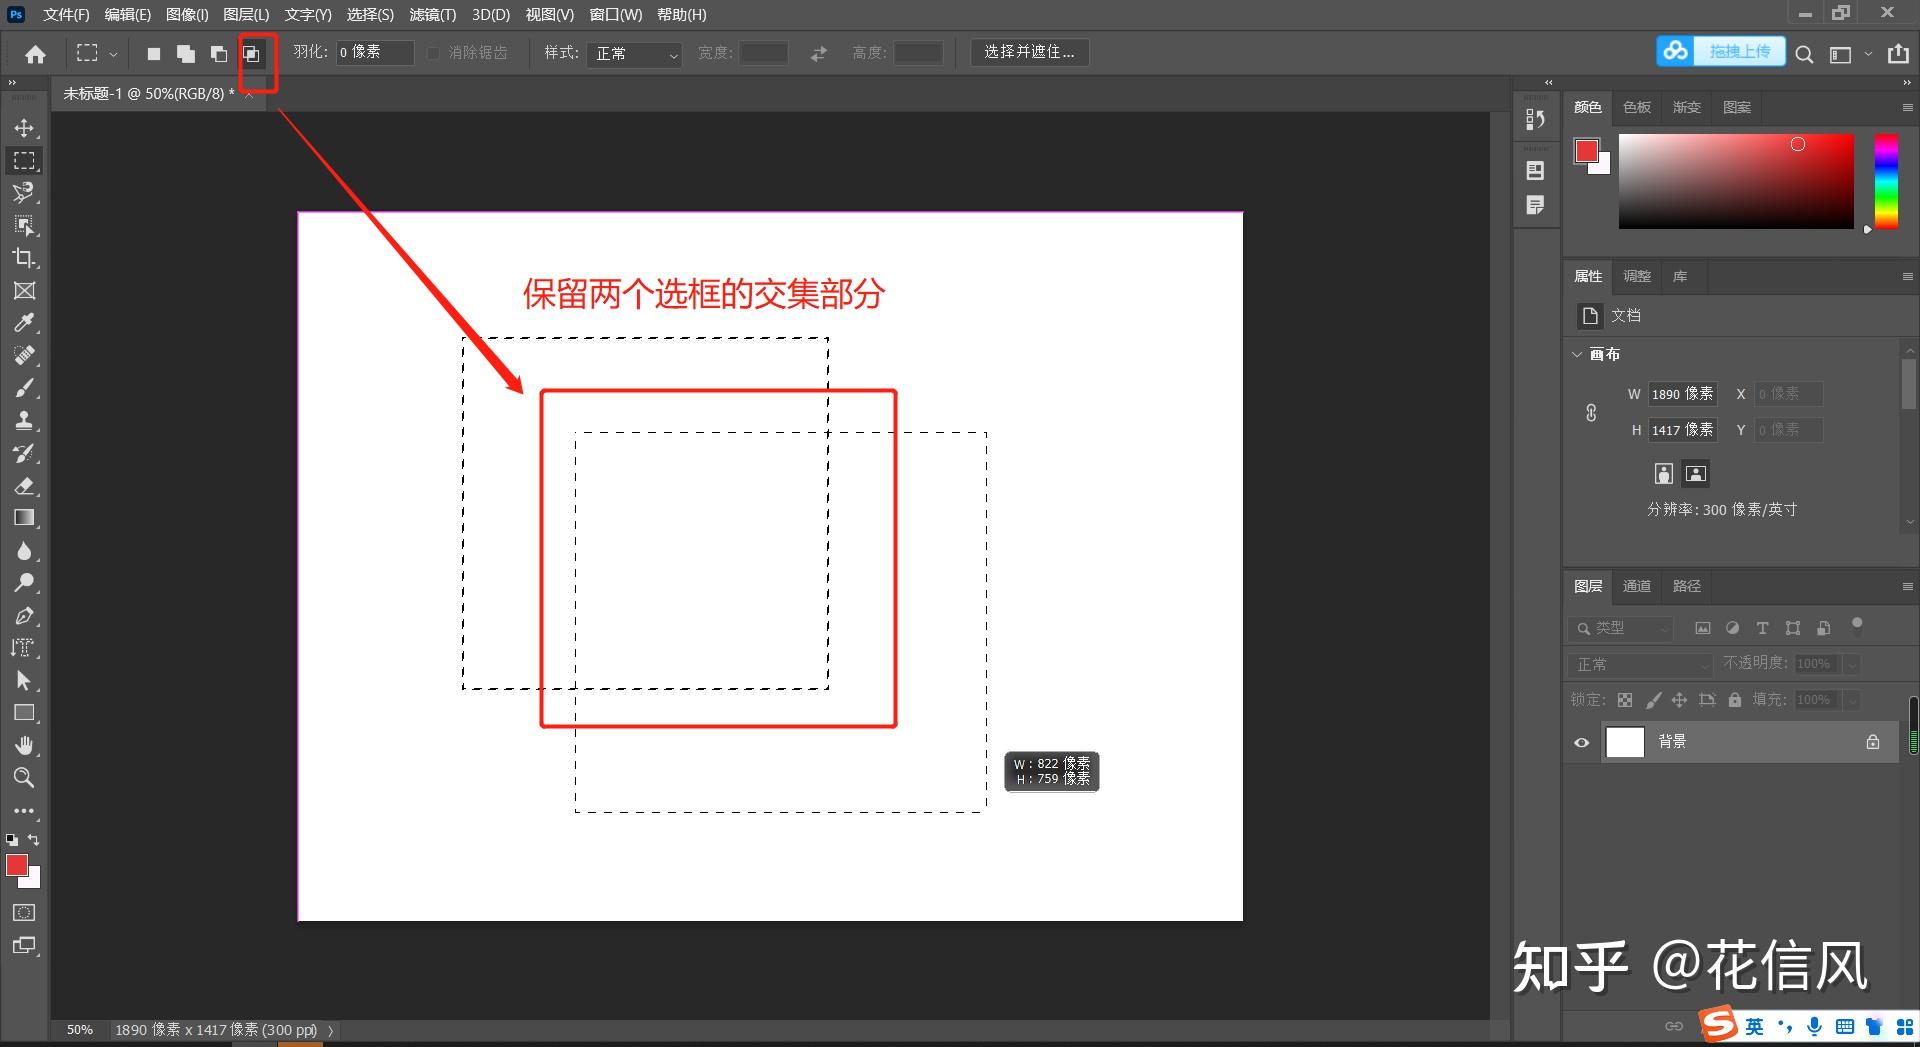Viewport: 1920px width, 1047px height.
Task: Select the Object Selection tool
Action: 25,225
